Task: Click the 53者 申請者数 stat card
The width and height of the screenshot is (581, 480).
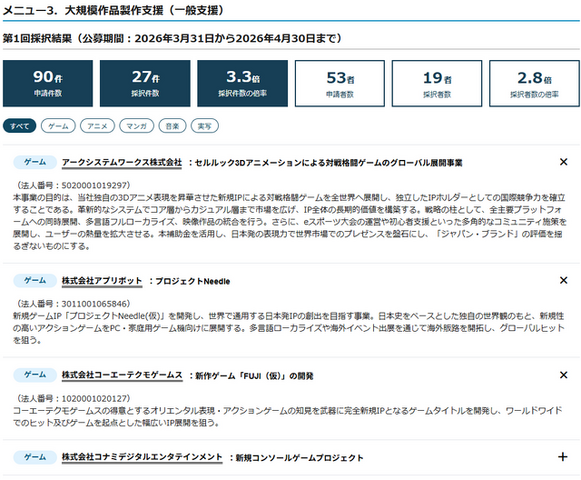Action: click(x=340, y=83)
